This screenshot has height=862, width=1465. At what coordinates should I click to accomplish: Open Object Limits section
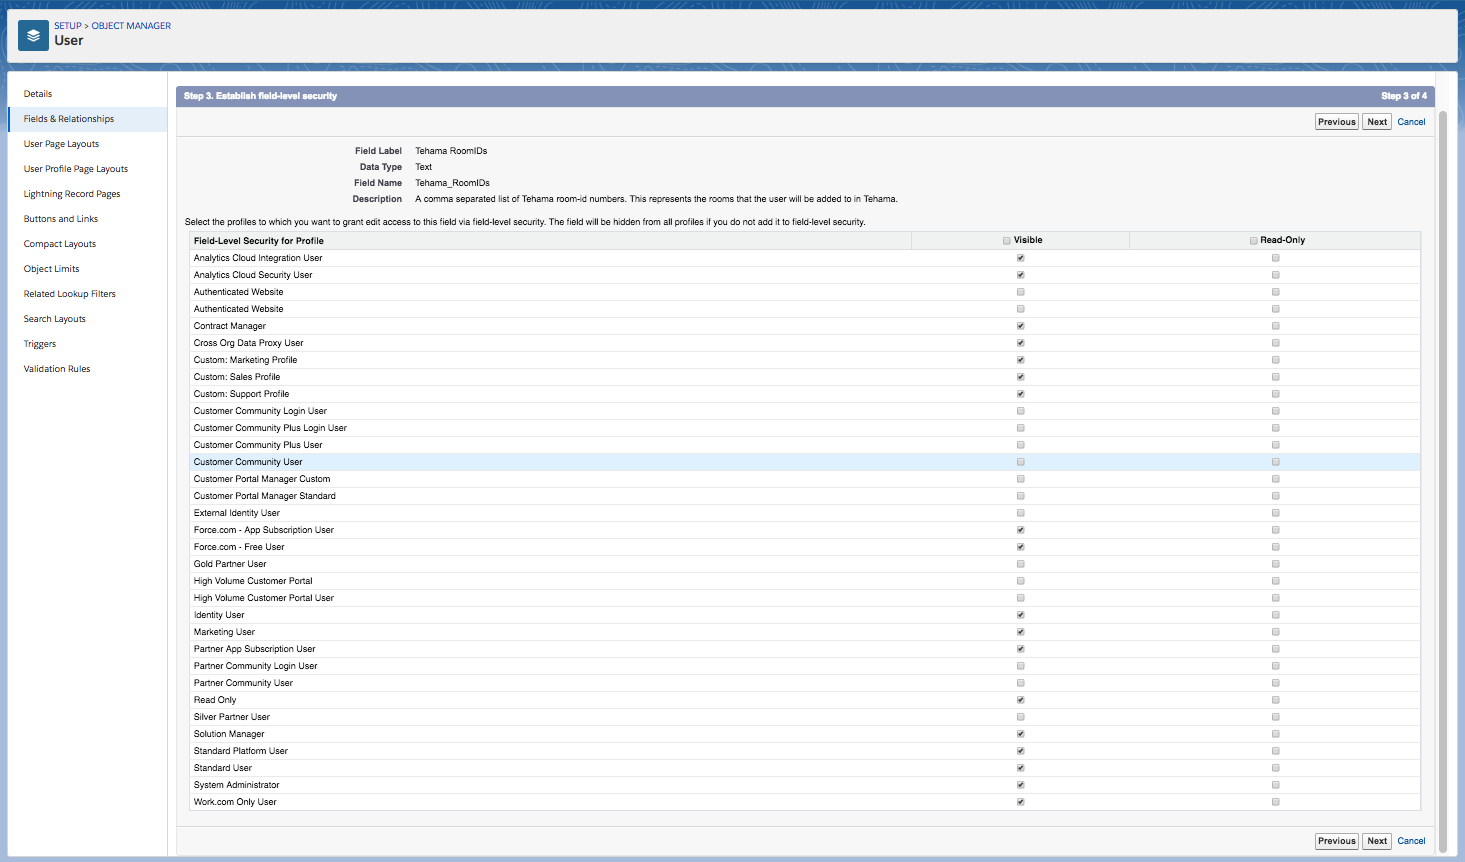click(52, 269)
